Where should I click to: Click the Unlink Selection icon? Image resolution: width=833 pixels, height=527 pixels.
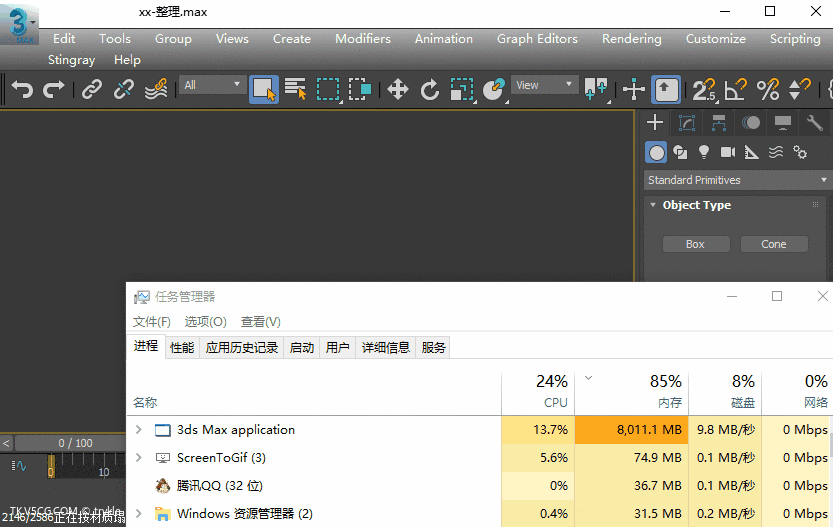pos(124,89)
